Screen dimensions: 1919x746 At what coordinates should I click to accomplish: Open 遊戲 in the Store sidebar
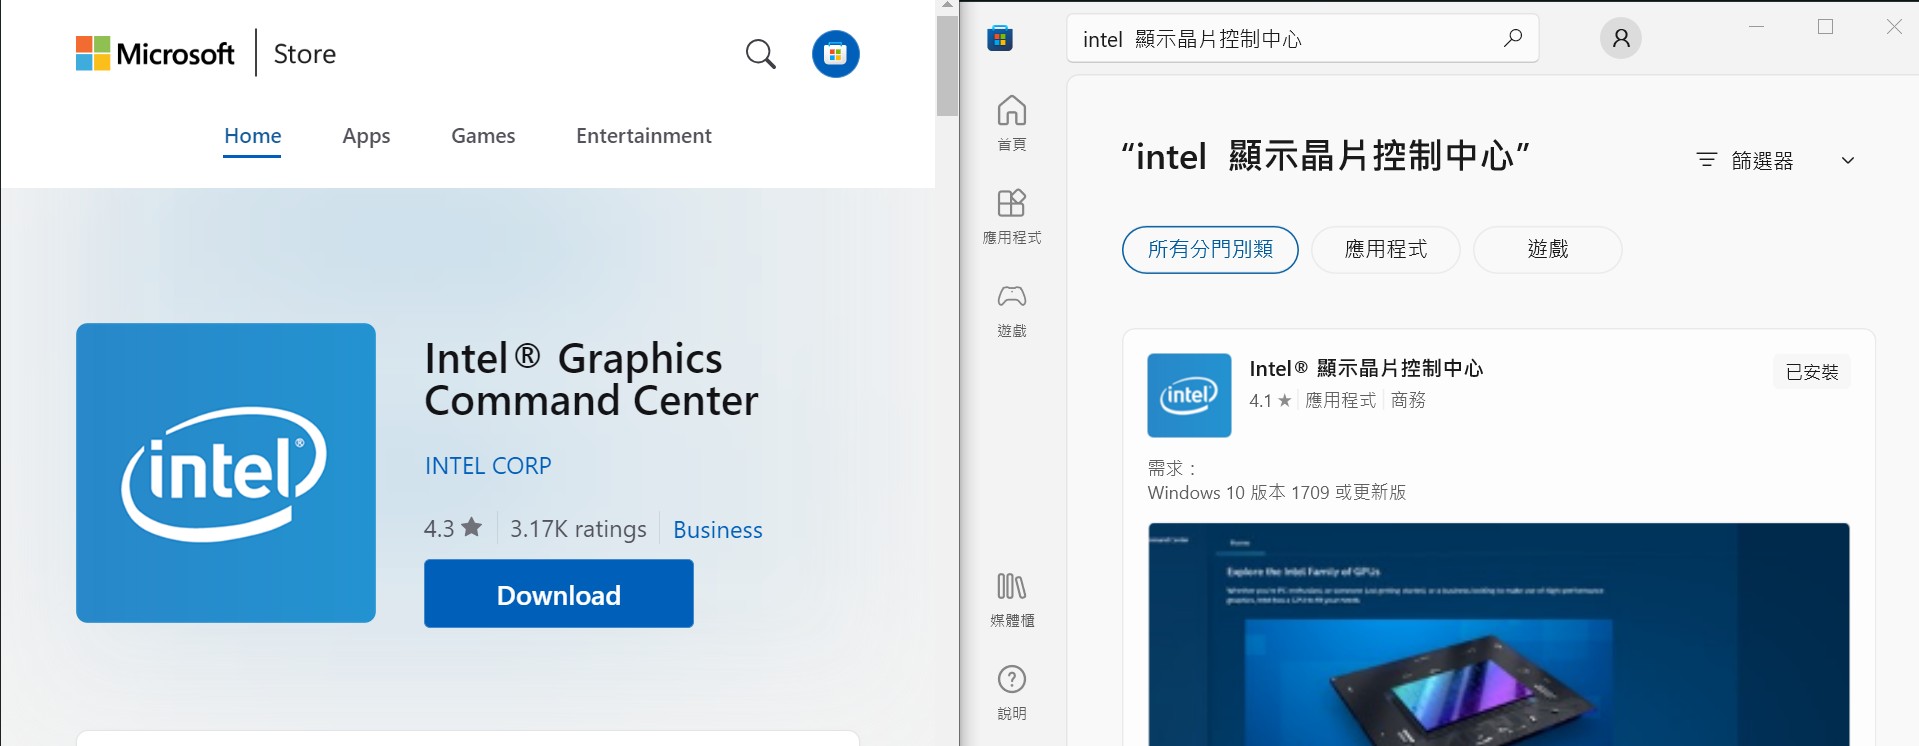point(1012,310)
